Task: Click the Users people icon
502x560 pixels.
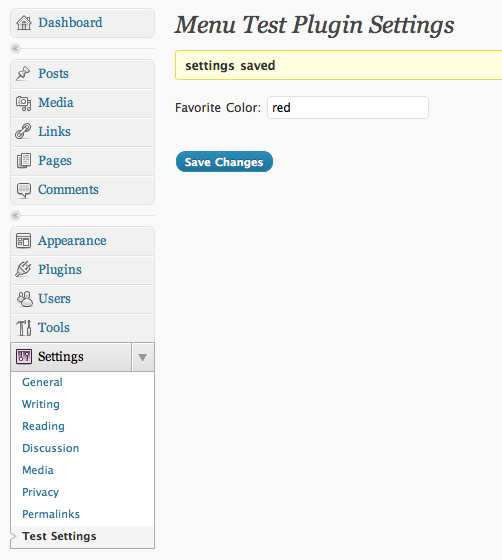Action: click(24, 299)
